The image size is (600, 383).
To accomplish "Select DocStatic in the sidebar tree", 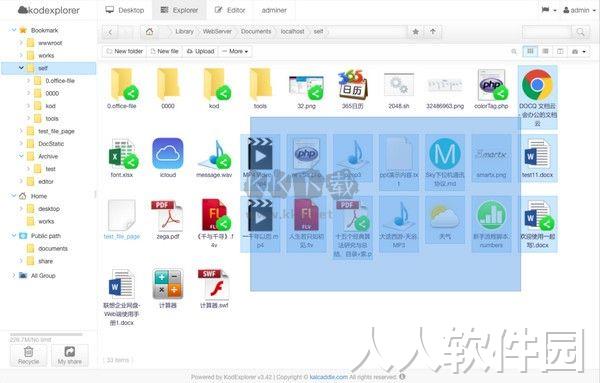I will point(51,144).
